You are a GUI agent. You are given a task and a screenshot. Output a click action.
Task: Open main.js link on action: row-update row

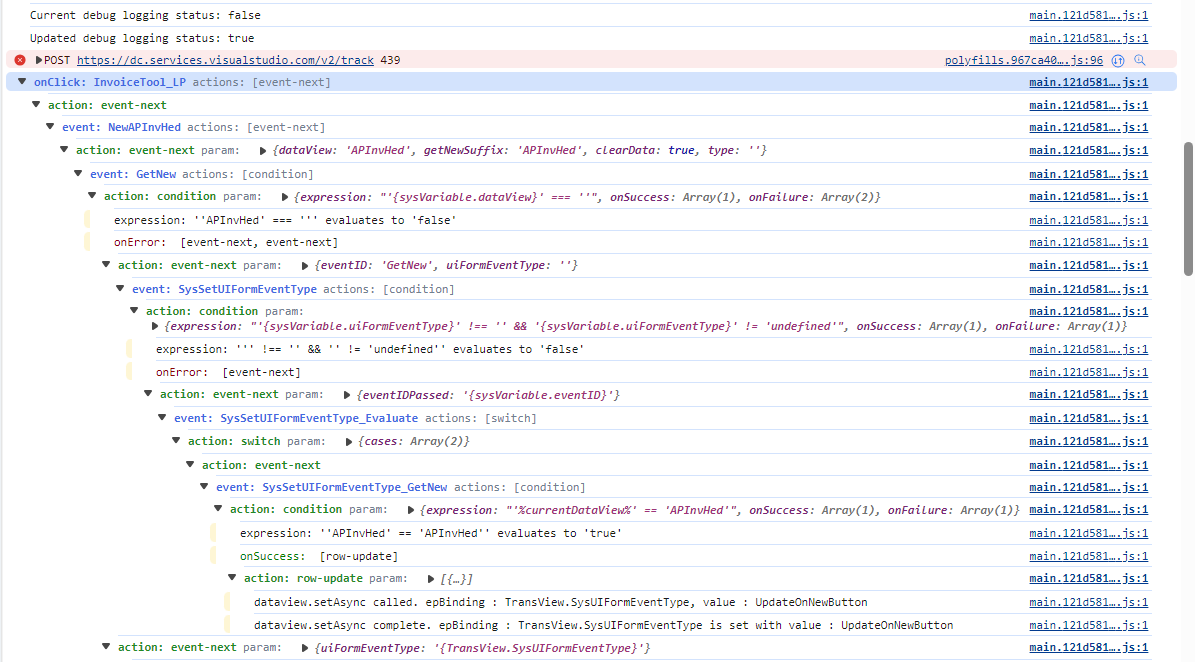coord(1088,578)
